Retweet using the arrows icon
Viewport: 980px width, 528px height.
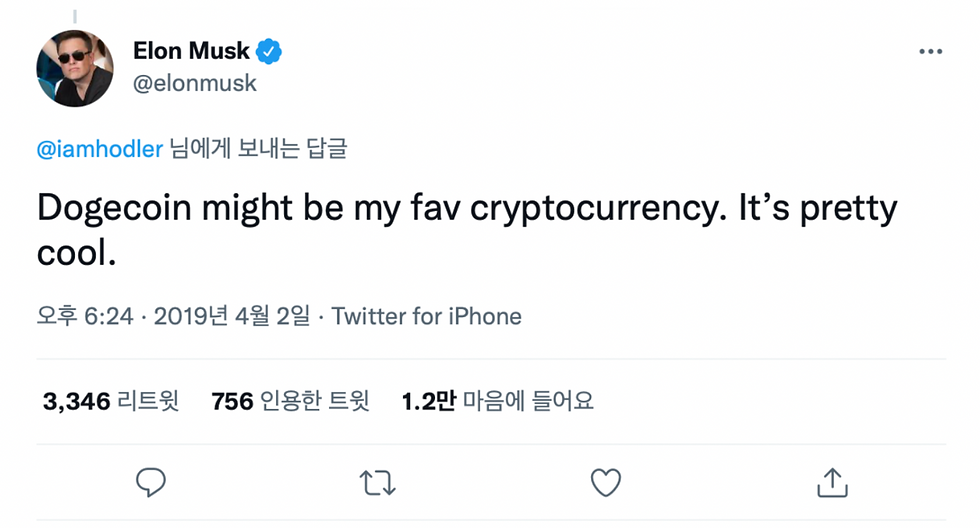coord(377,483)
